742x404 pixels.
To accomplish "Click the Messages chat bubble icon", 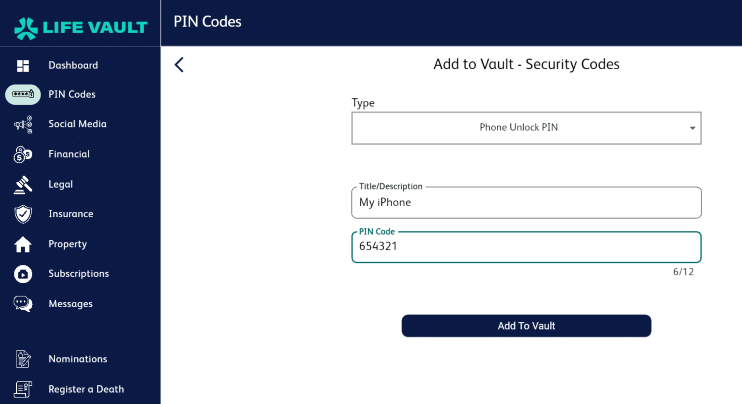I will 23,304.
